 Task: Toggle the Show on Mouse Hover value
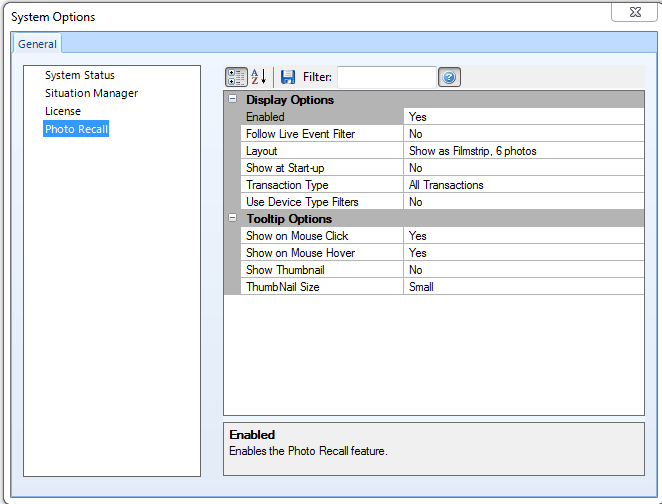click(523, 253)
